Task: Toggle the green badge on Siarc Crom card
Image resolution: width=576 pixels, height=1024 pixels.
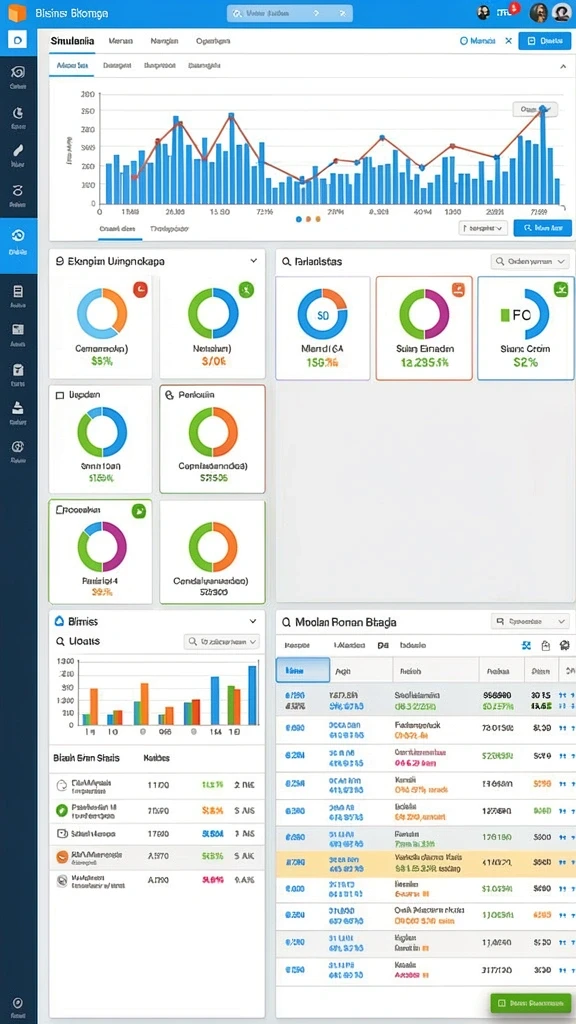Action: coord(561,289)
